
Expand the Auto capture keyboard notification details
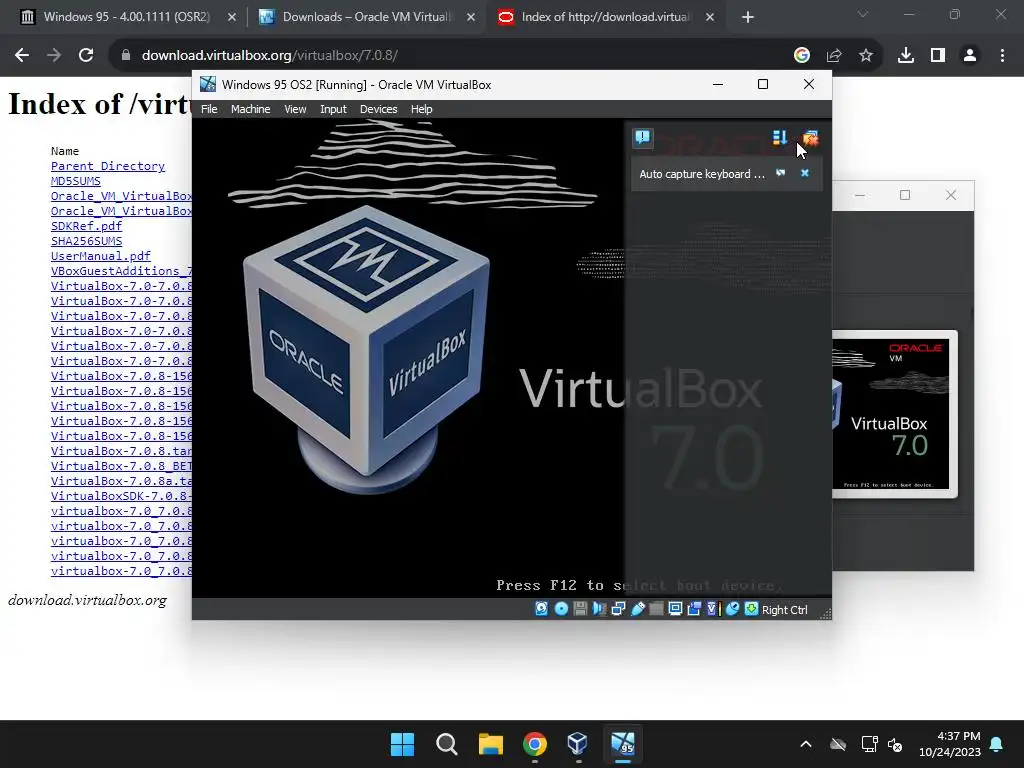[780, 173]
